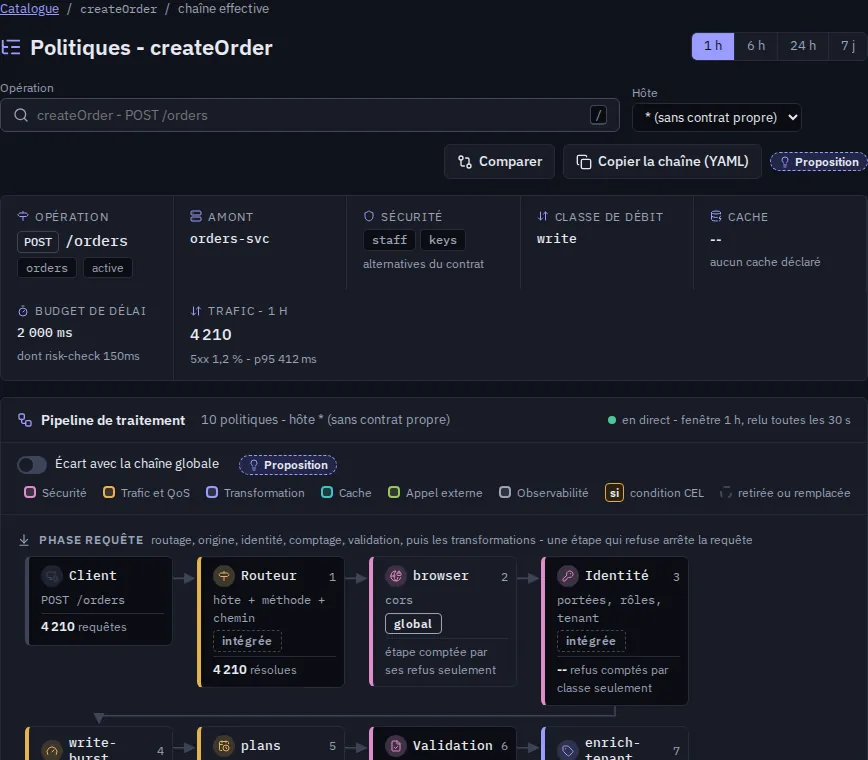Click the Appel externe legend swatch
The image size is (868, 760).
[x=394, y=492]
